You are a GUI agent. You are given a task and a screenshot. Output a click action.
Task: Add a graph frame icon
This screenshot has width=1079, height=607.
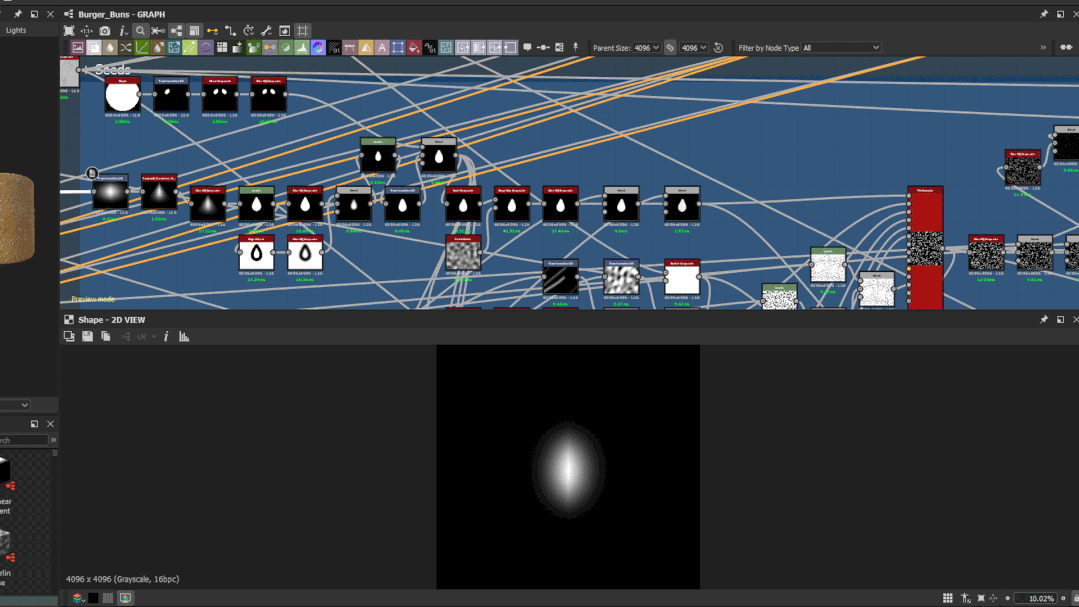click(559, 47)
